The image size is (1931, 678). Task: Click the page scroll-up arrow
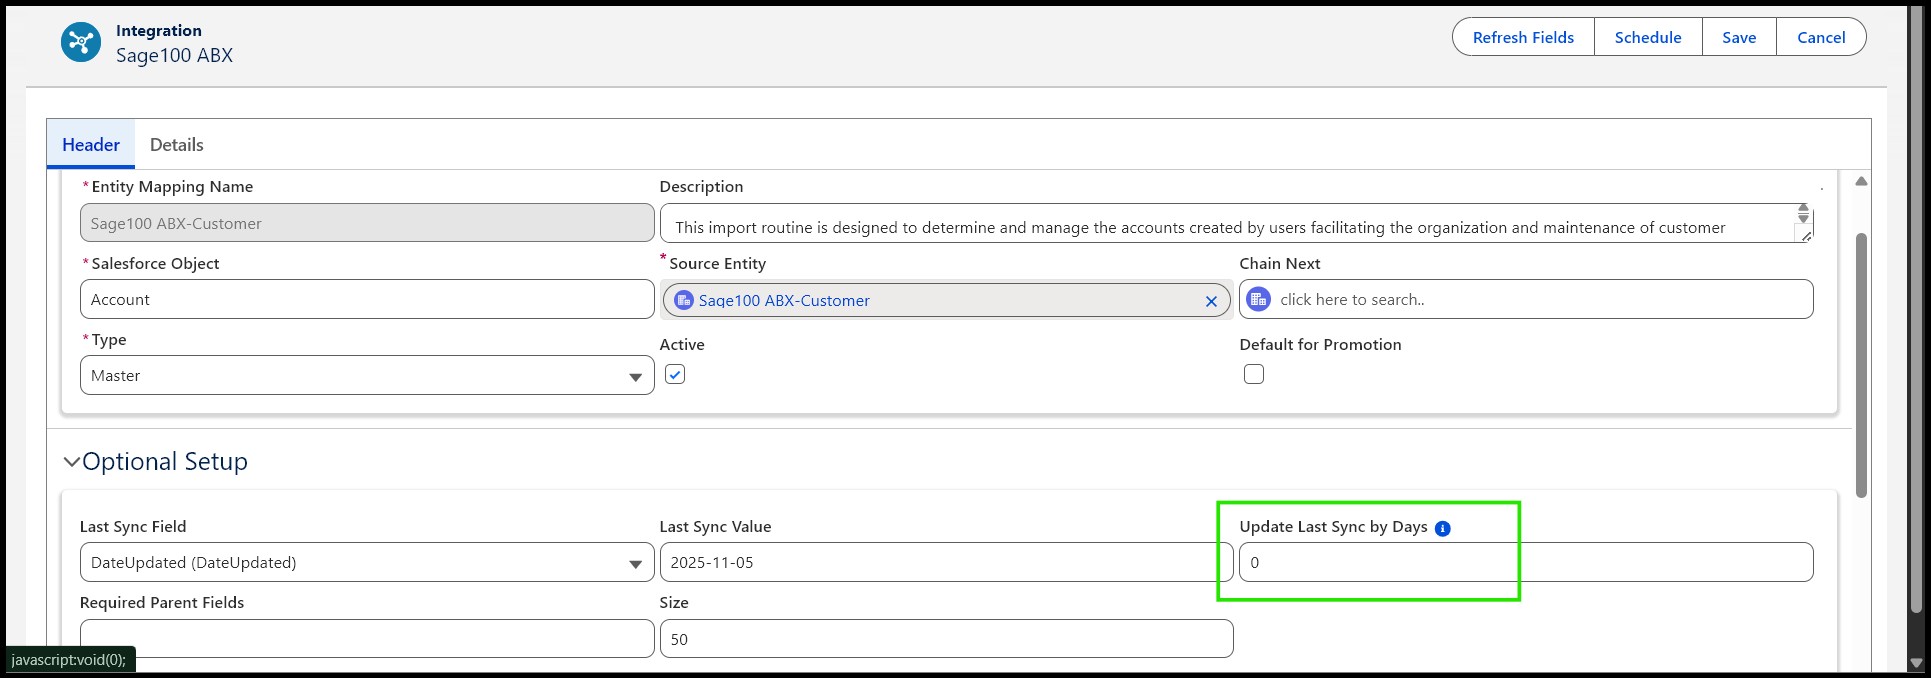click(1861, 181)
